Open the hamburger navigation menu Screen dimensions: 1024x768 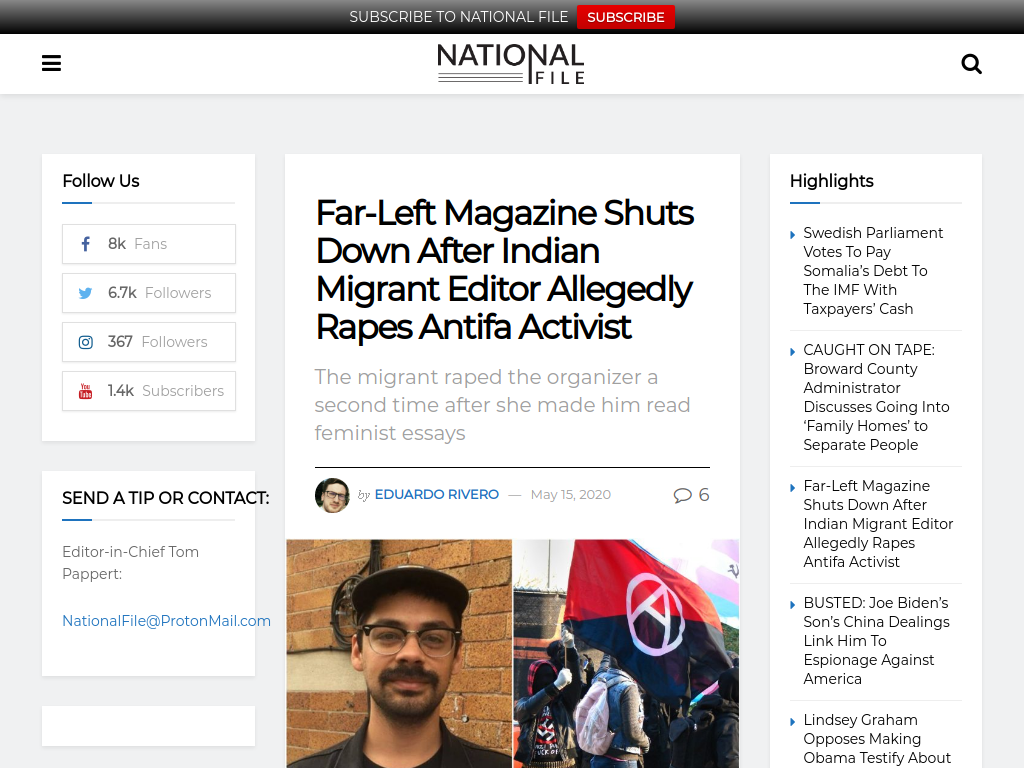click(51, 63)
